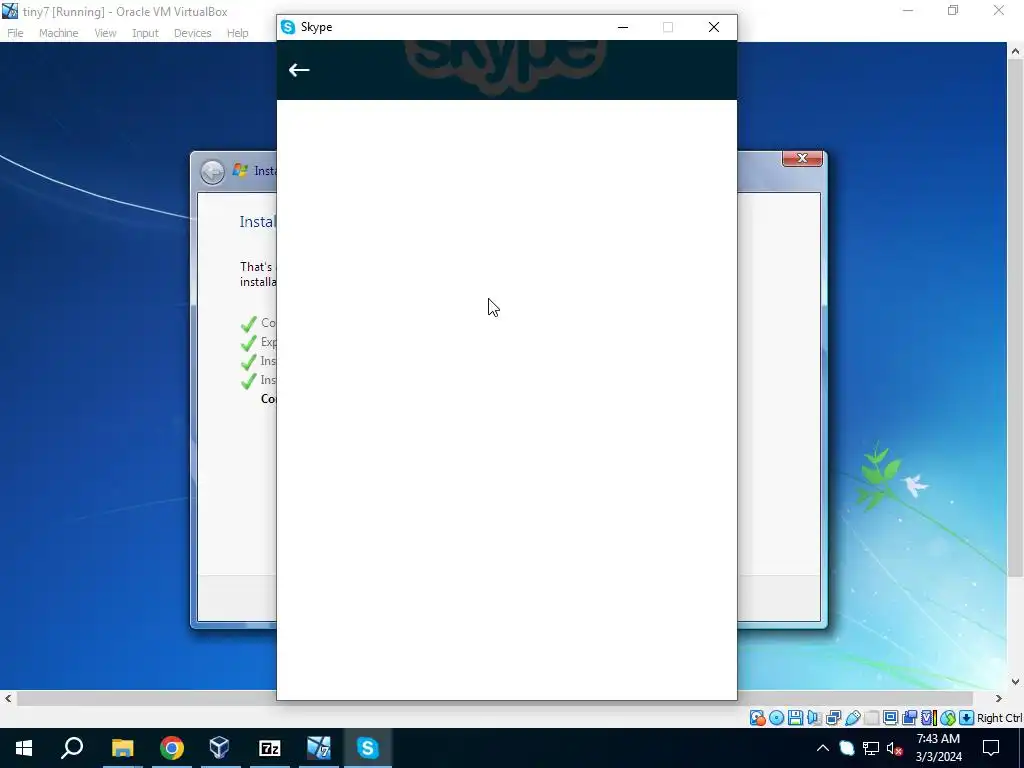Click the VirtualBox network adapters indicator
This screenshot has height=768, width=1024.
coord(833,718)
